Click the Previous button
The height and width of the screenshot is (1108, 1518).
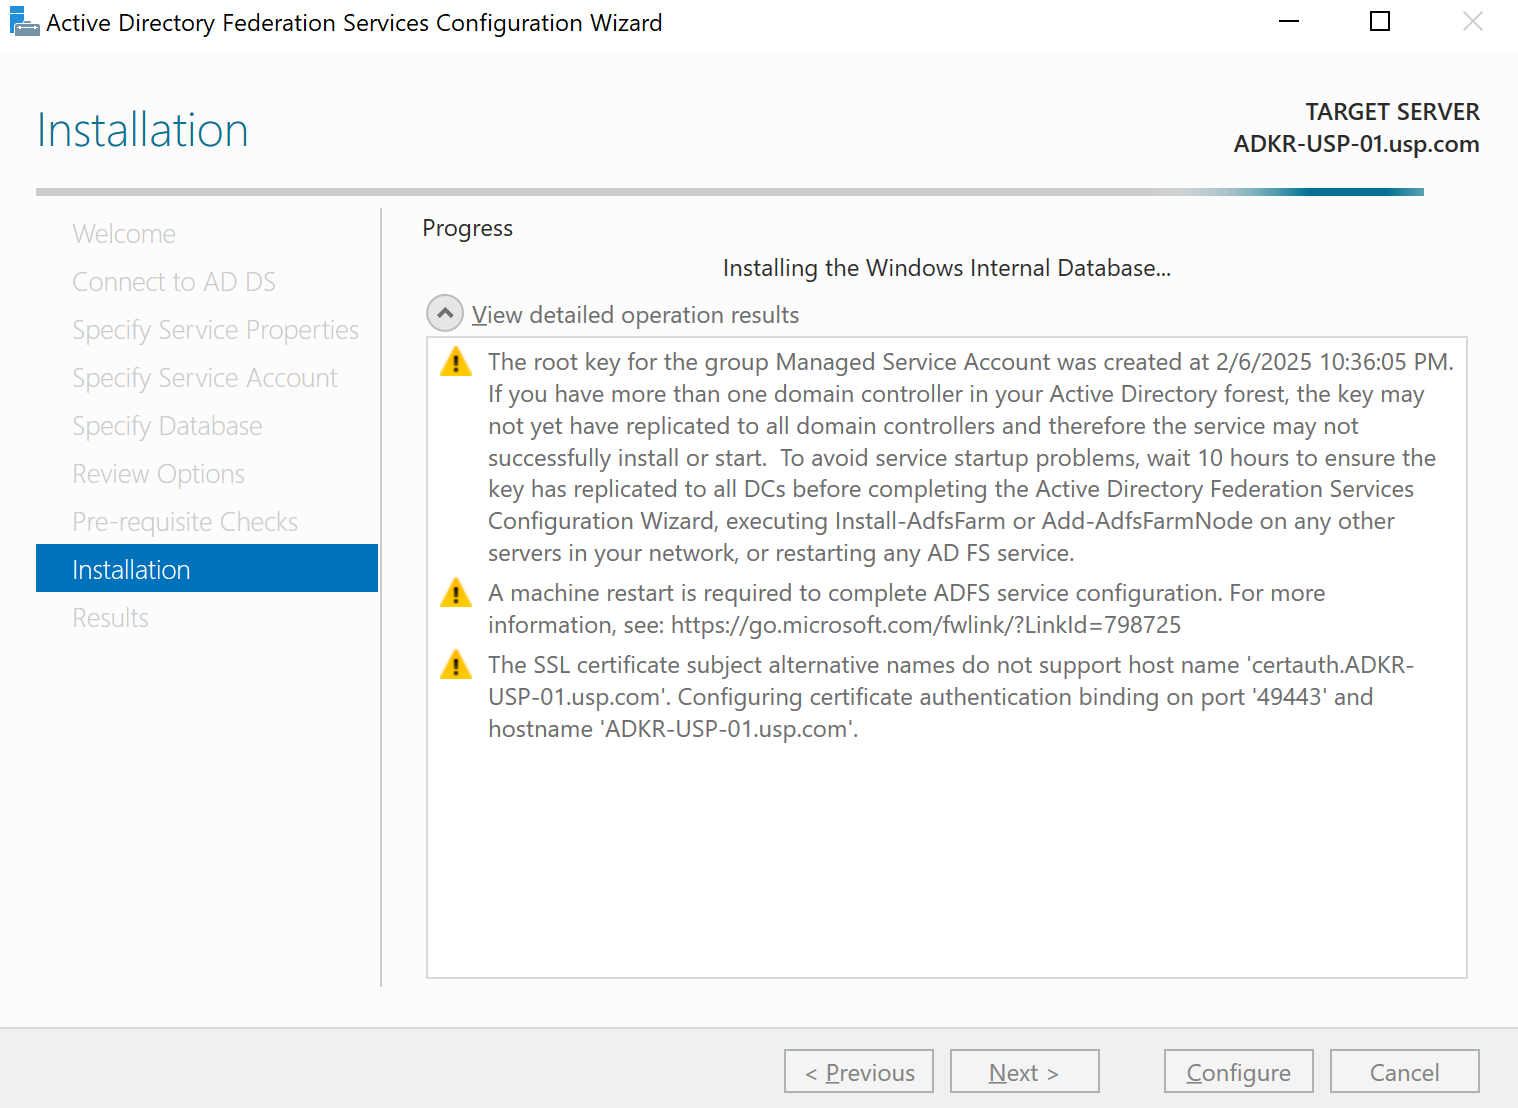click(859, 1071)
